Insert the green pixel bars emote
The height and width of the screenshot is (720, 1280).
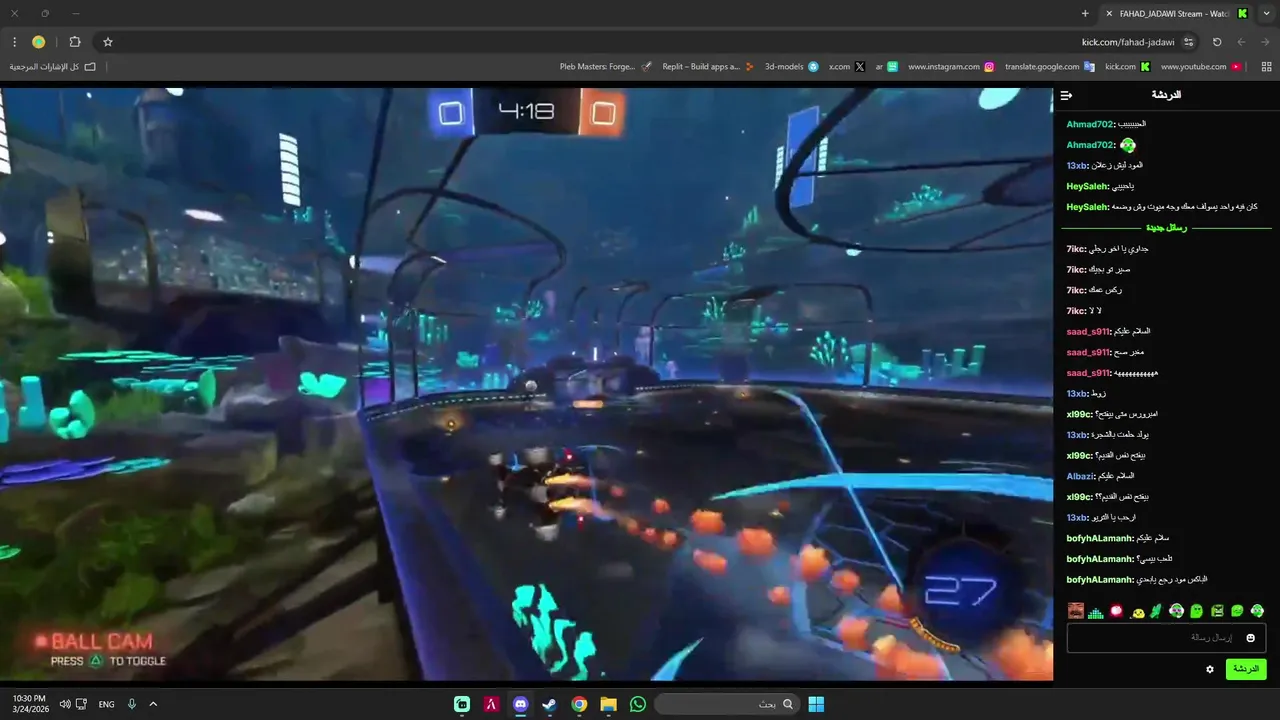pos(1096,611)
